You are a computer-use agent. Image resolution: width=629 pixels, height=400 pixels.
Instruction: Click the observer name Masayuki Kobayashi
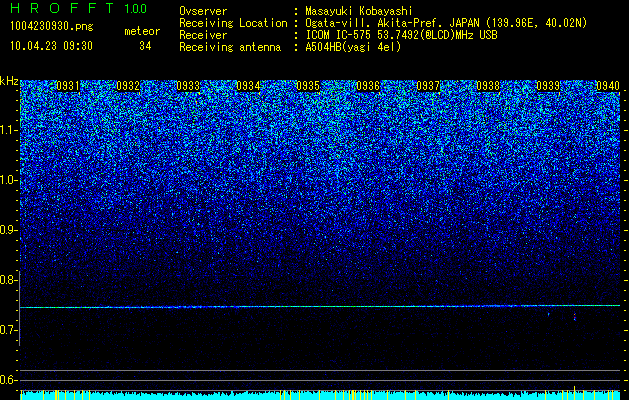(359, 11)
